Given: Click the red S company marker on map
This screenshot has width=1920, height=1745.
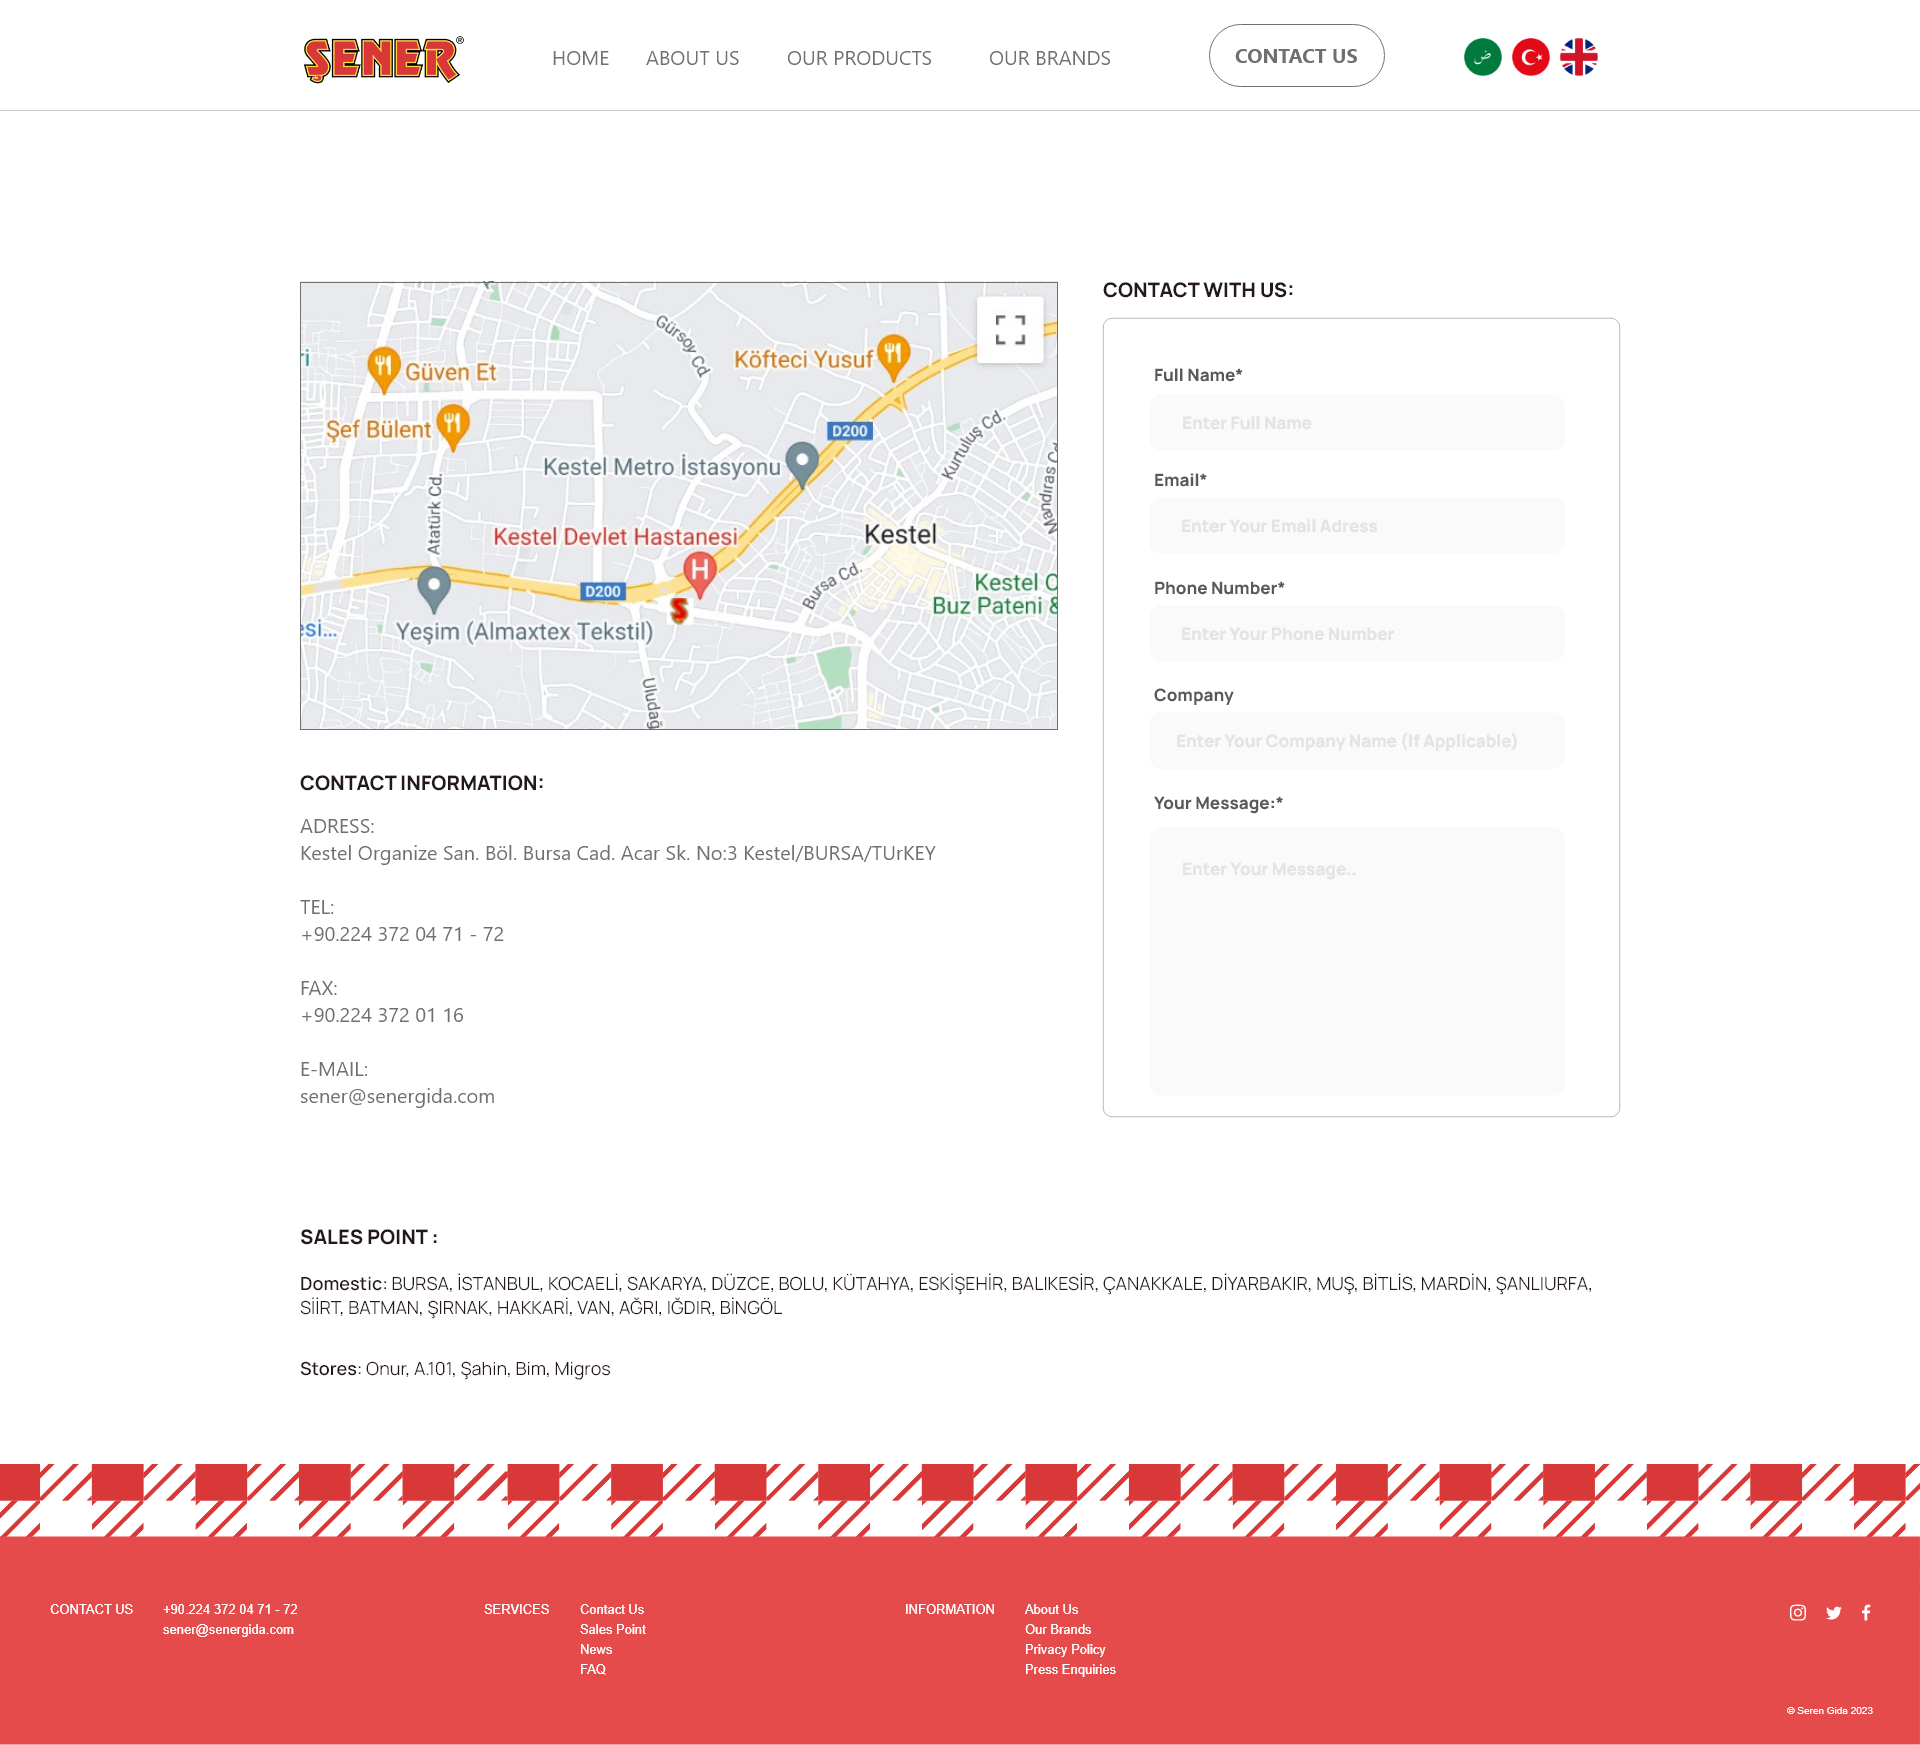Looking at the screenshot, I should point(679,609).
